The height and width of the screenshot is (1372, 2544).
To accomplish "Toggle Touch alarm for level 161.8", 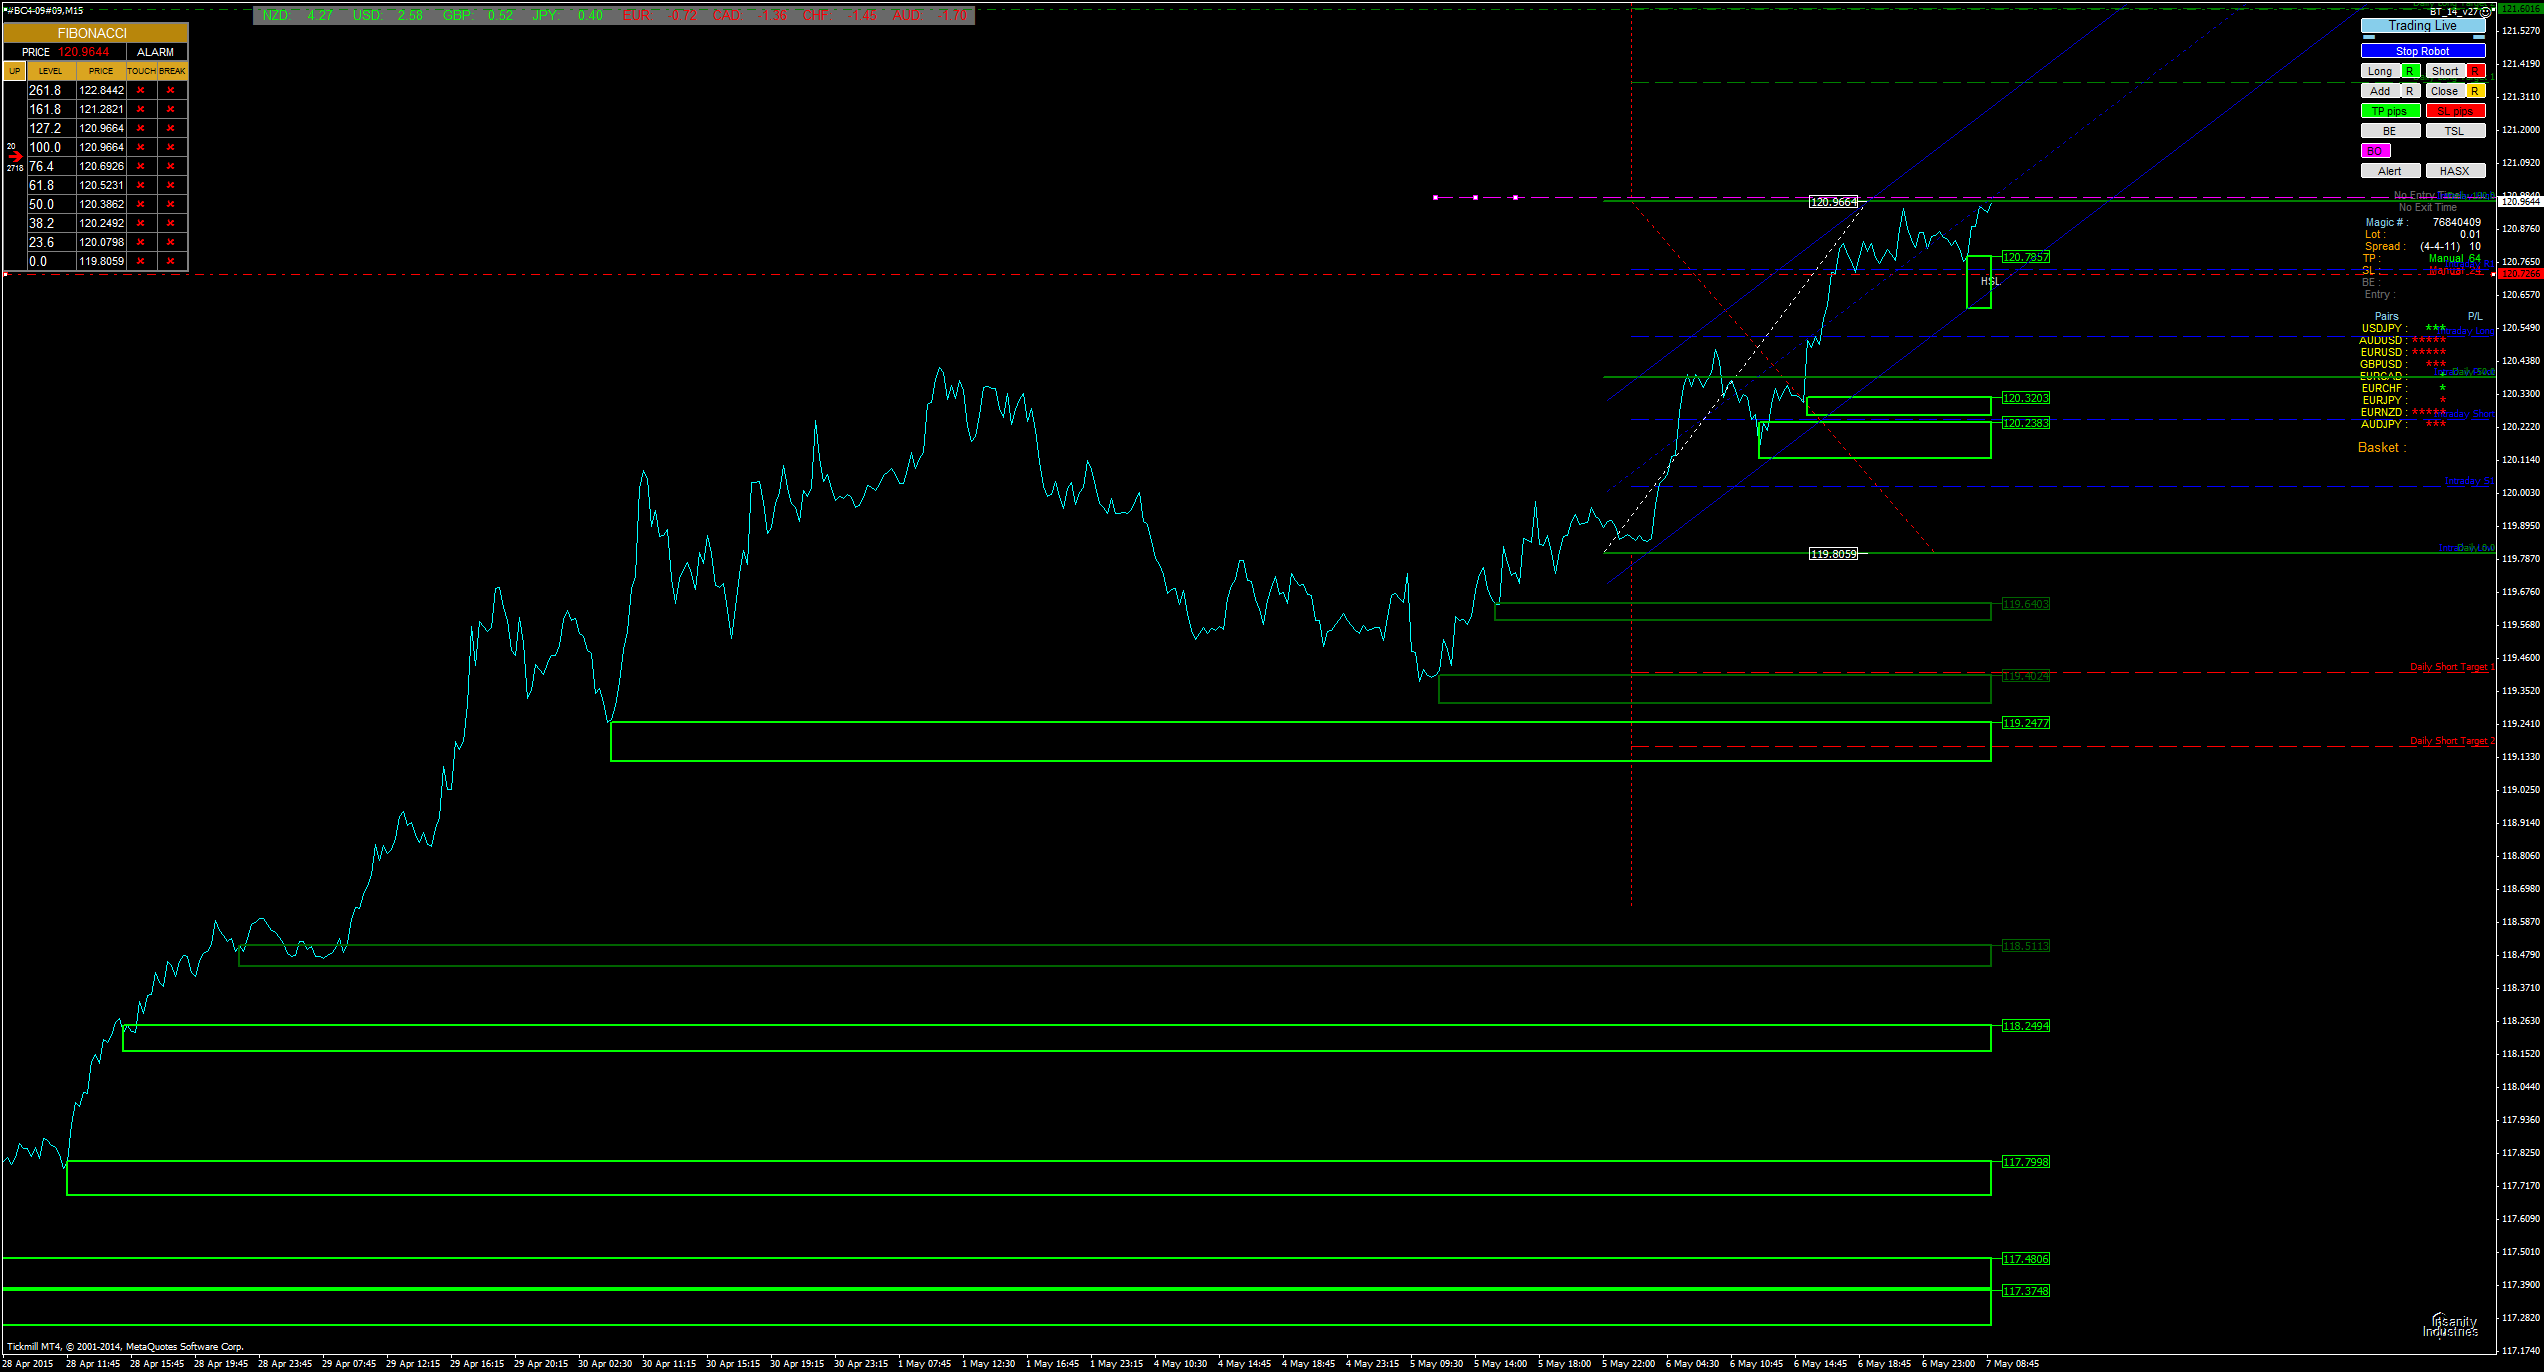I will [141, 109].
